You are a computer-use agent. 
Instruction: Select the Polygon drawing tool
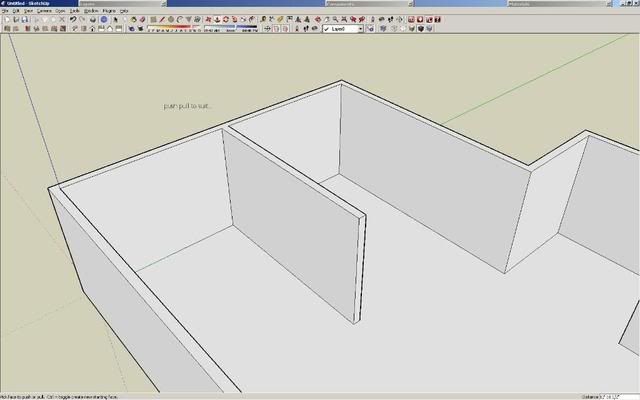pyautogui.click(x=189, y=20)
